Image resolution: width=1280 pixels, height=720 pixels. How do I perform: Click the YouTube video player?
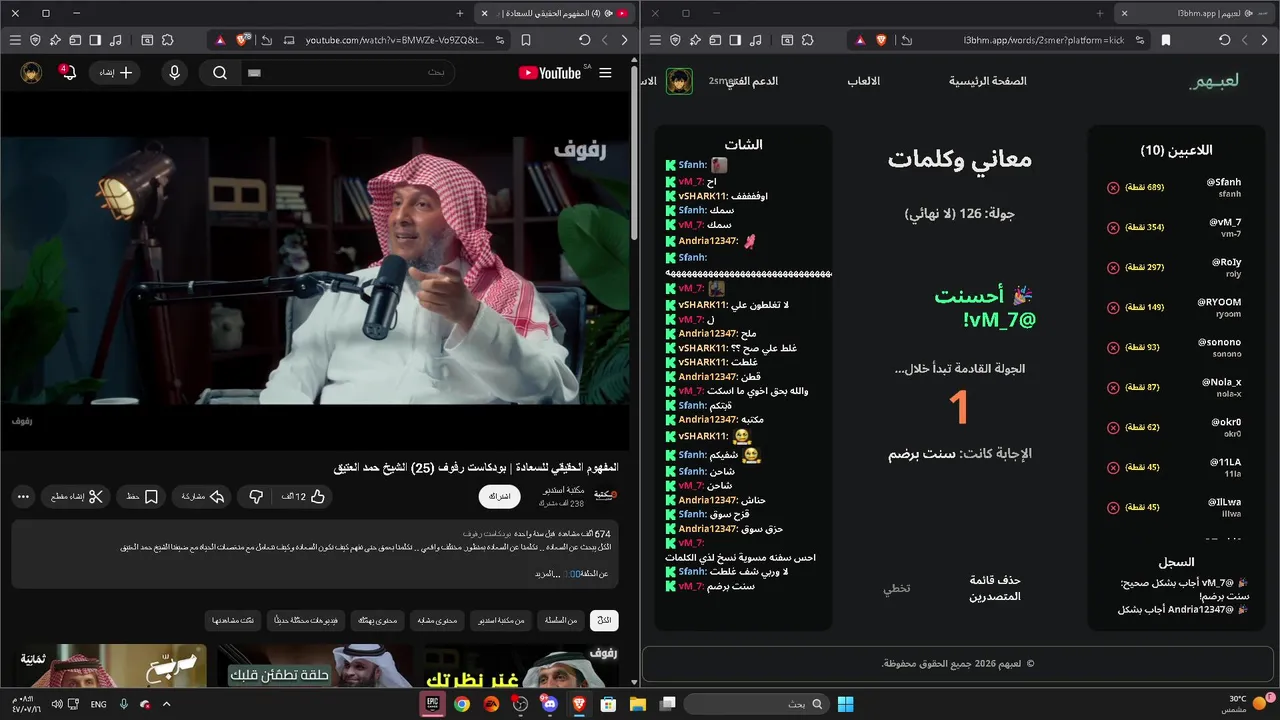[314, 270]
